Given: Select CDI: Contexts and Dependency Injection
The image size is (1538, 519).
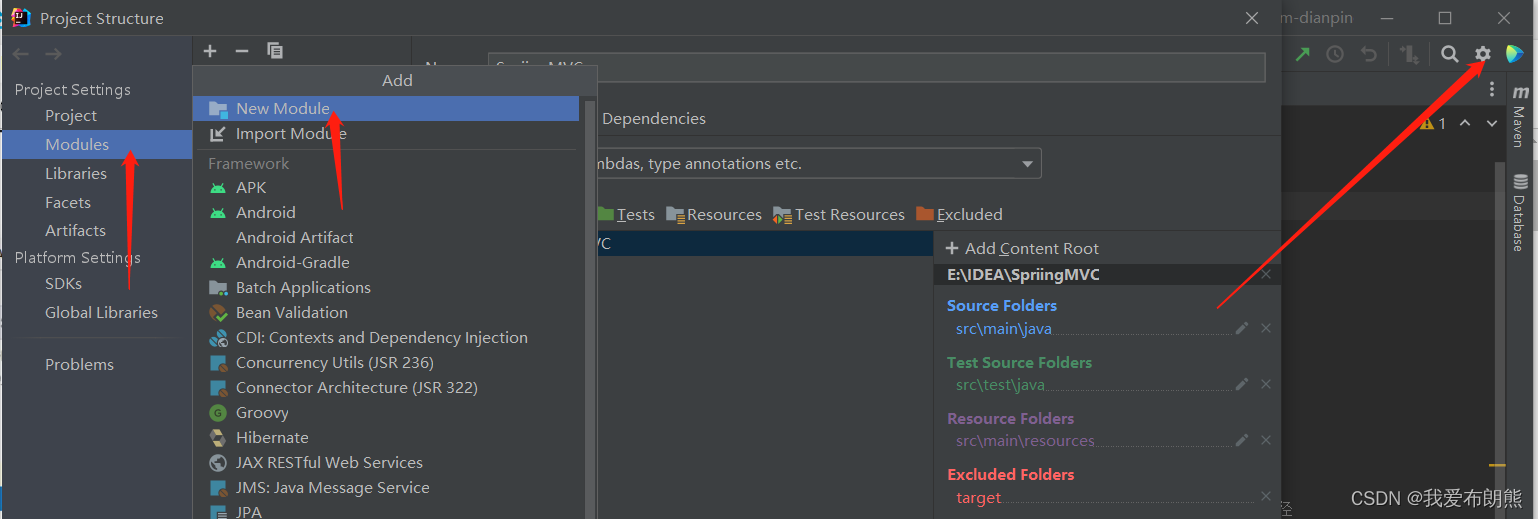Looking at the screenshot, I should [386, 337].
